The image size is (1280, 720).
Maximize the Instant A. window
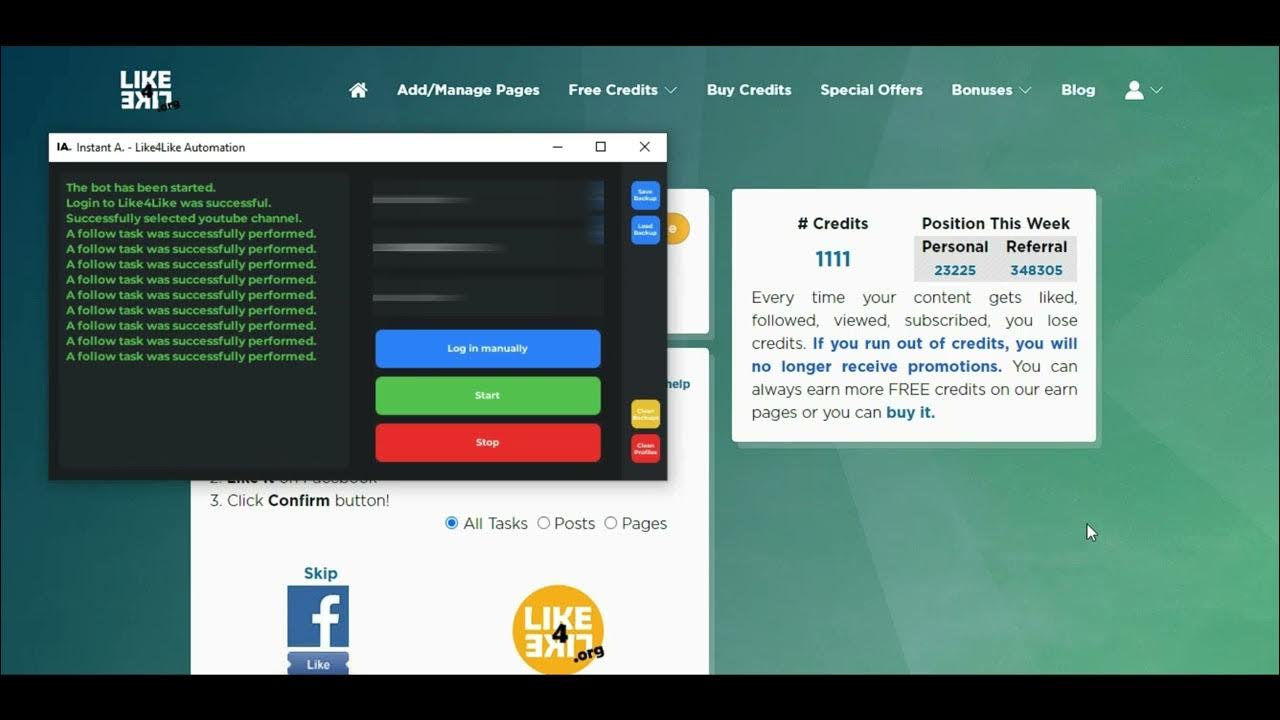pyautogui.click(x=600, y=147)
